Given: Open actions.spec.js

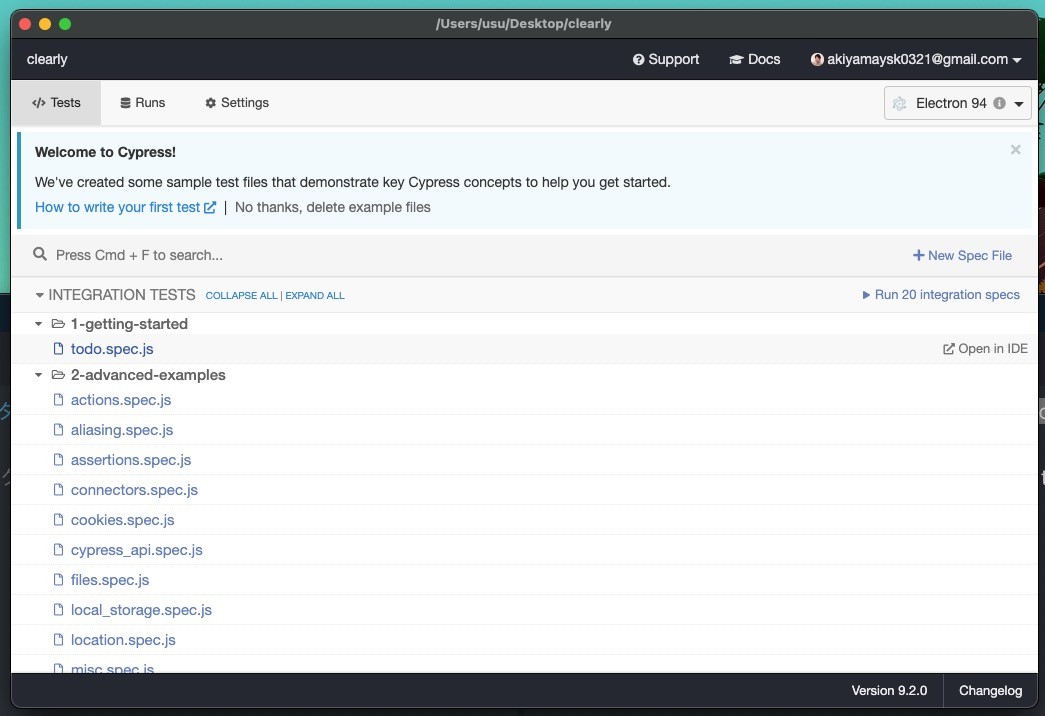Looking at the screenshot, I should [121, 400].
